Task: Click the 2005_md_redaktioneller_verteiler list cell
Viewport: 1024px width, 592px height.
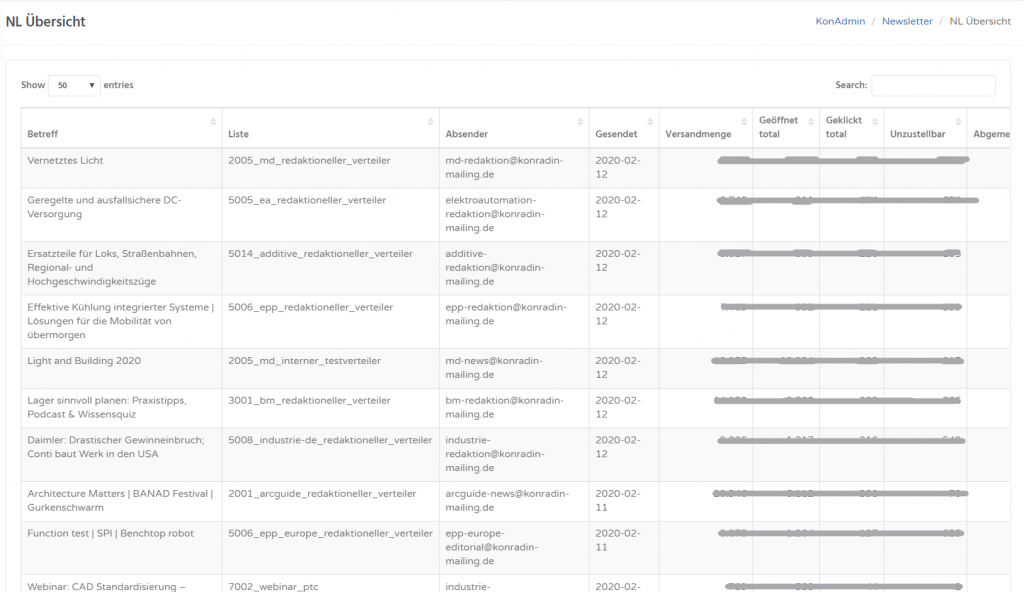Action: [309, 161]
